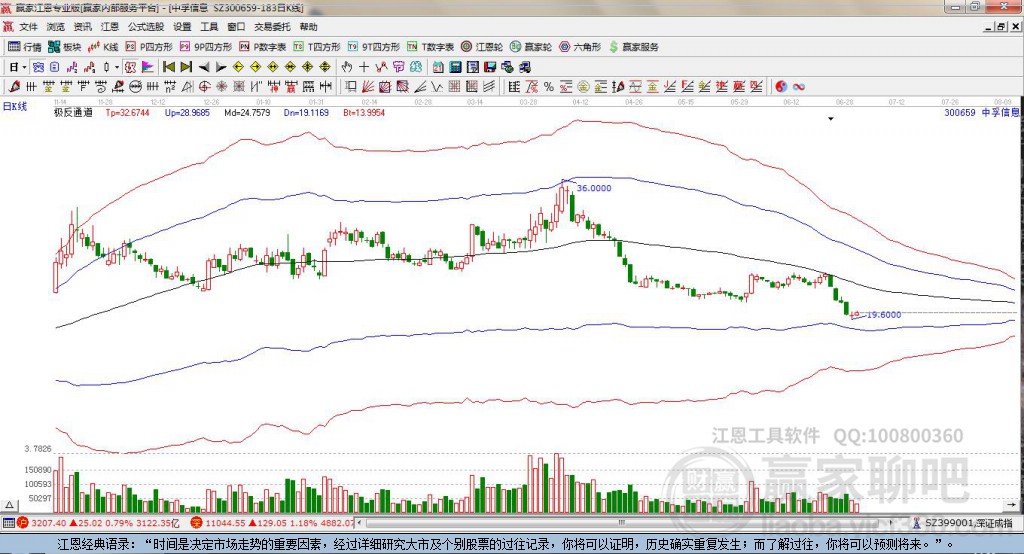Viewport: 1024px width, 554px height.
Task: Click the right arrow at chart bottom right
Action: click(x=1012, y=505)
